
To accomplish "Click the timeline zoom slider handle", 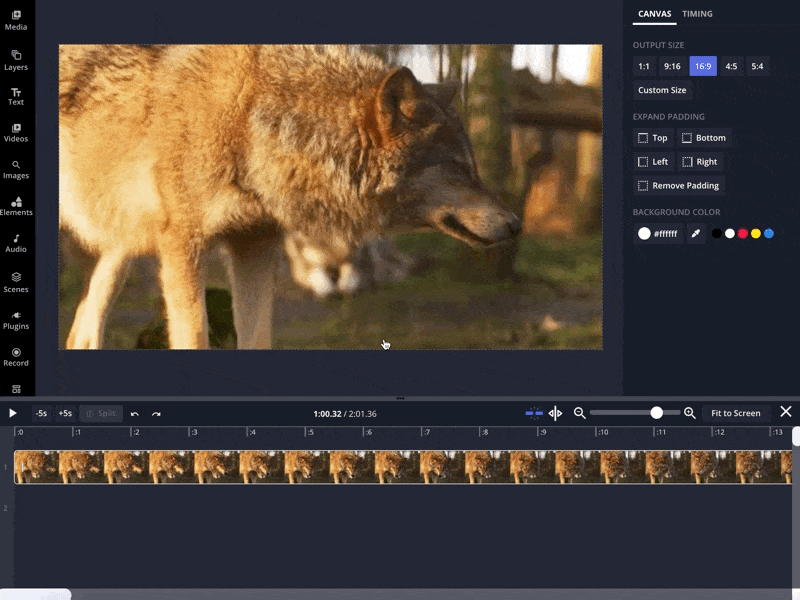I will coord(657,413).
